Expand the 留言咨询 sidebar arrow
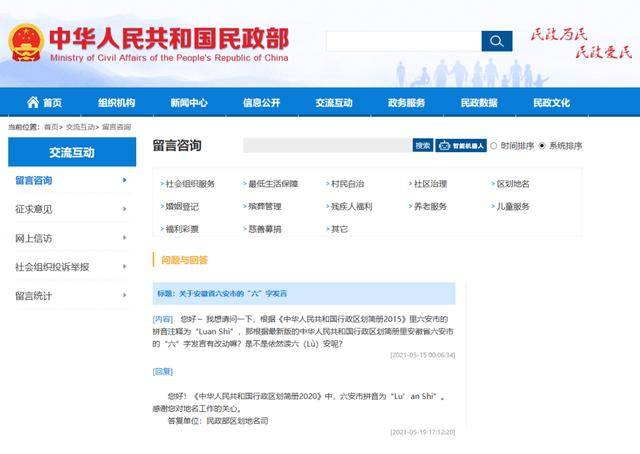Image resolution: width=640 pixels, height=454 pixels. click(124, 180)
